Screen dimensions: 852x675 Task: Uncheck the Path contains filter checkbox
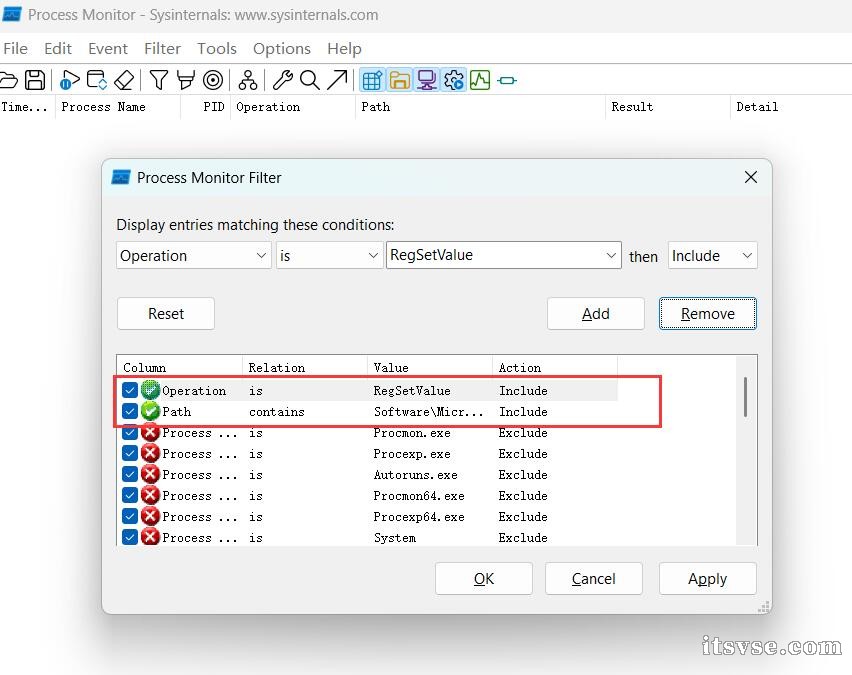130,411
